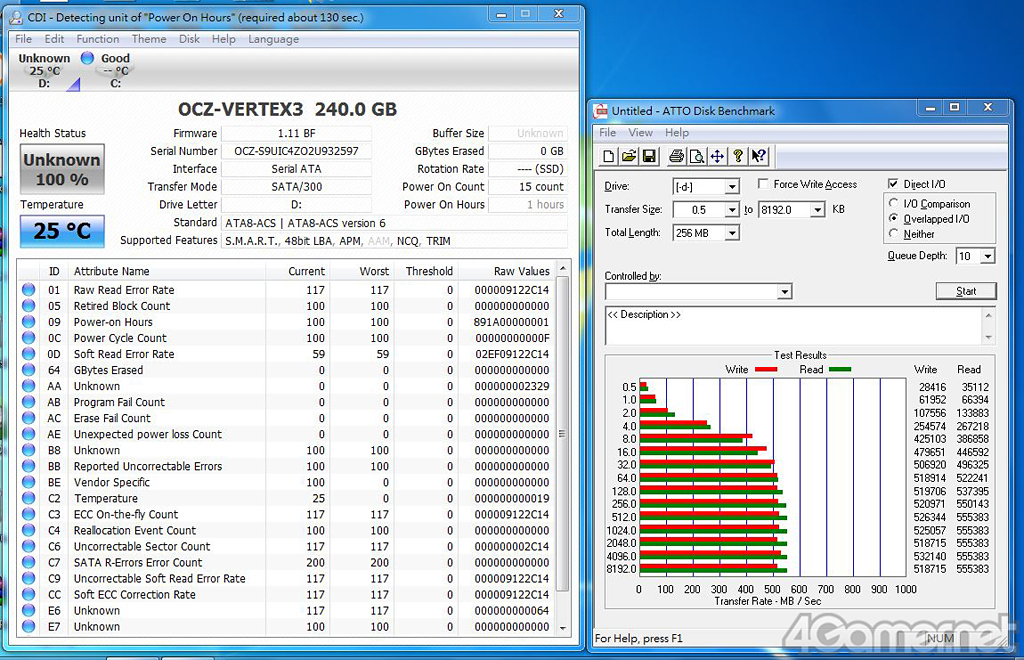Activate the context help pointer icon

(x=759, y=156)
